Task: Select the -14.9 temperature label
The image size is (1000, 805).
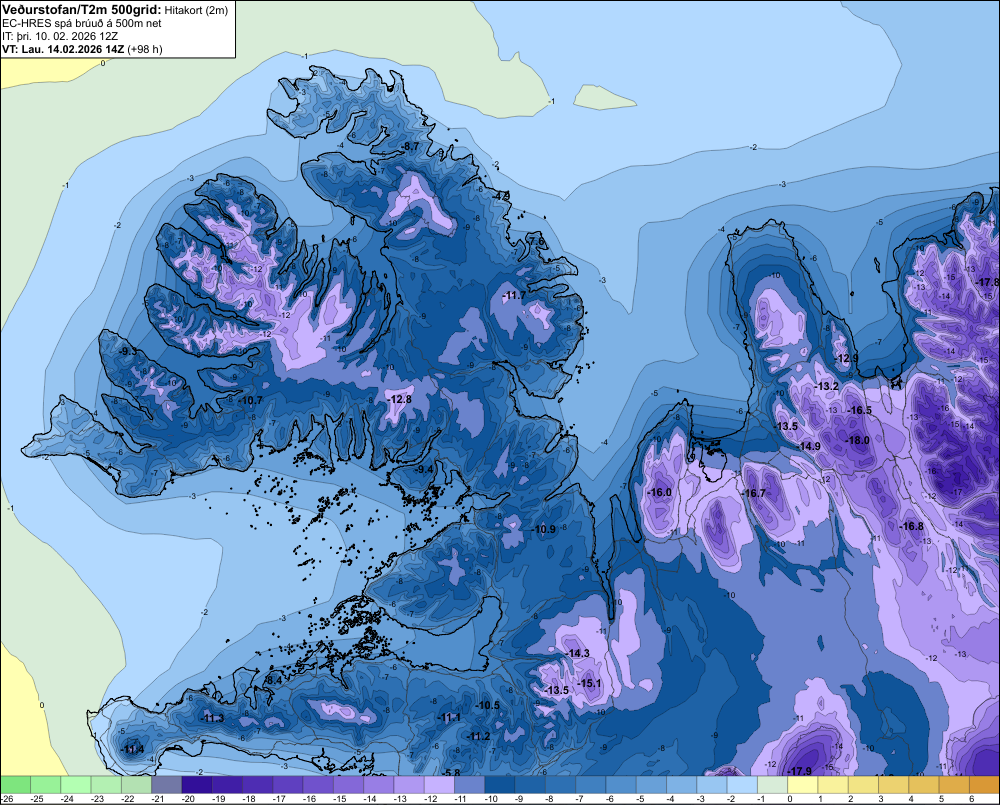Action: point(809,447)
